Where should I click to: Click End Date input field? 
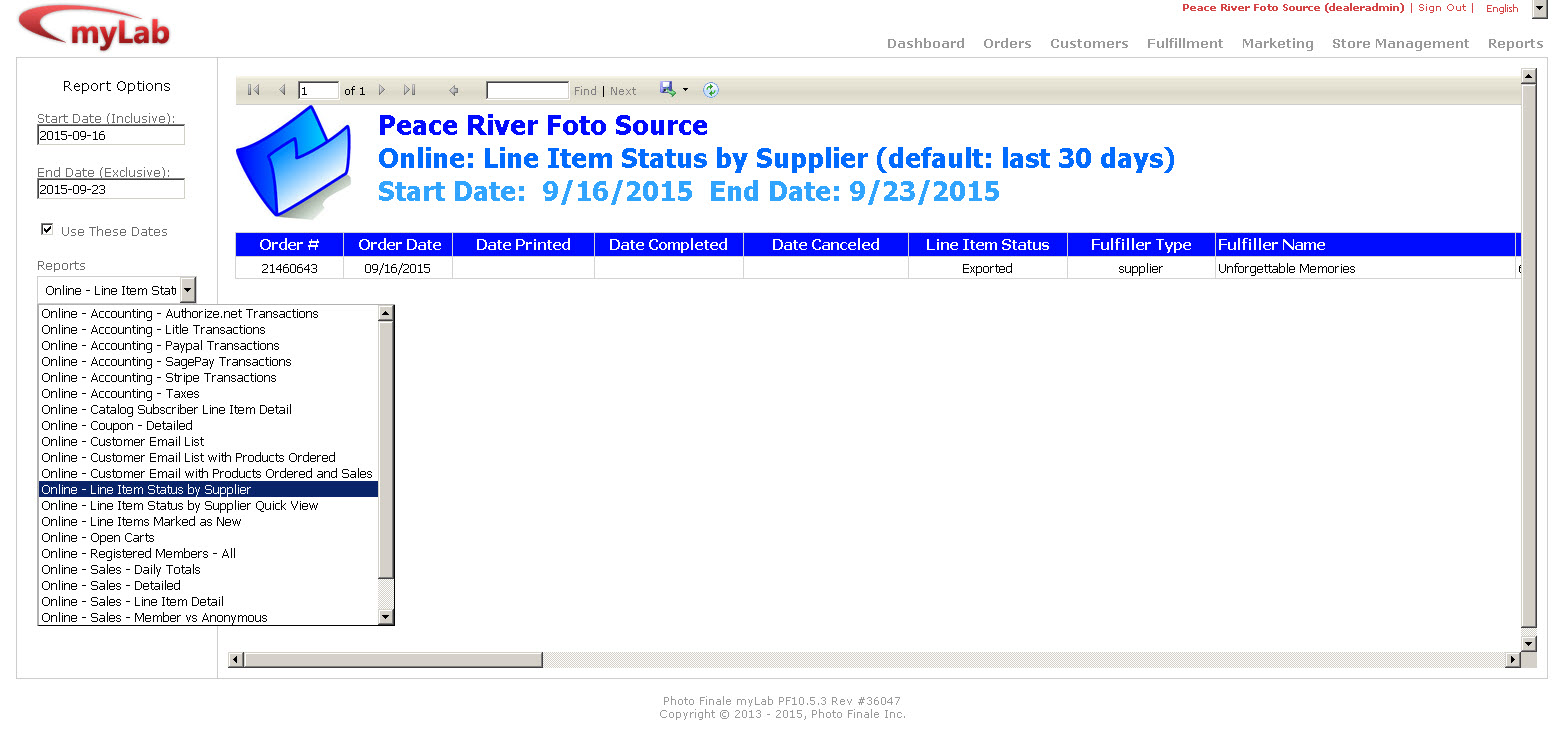111,189
